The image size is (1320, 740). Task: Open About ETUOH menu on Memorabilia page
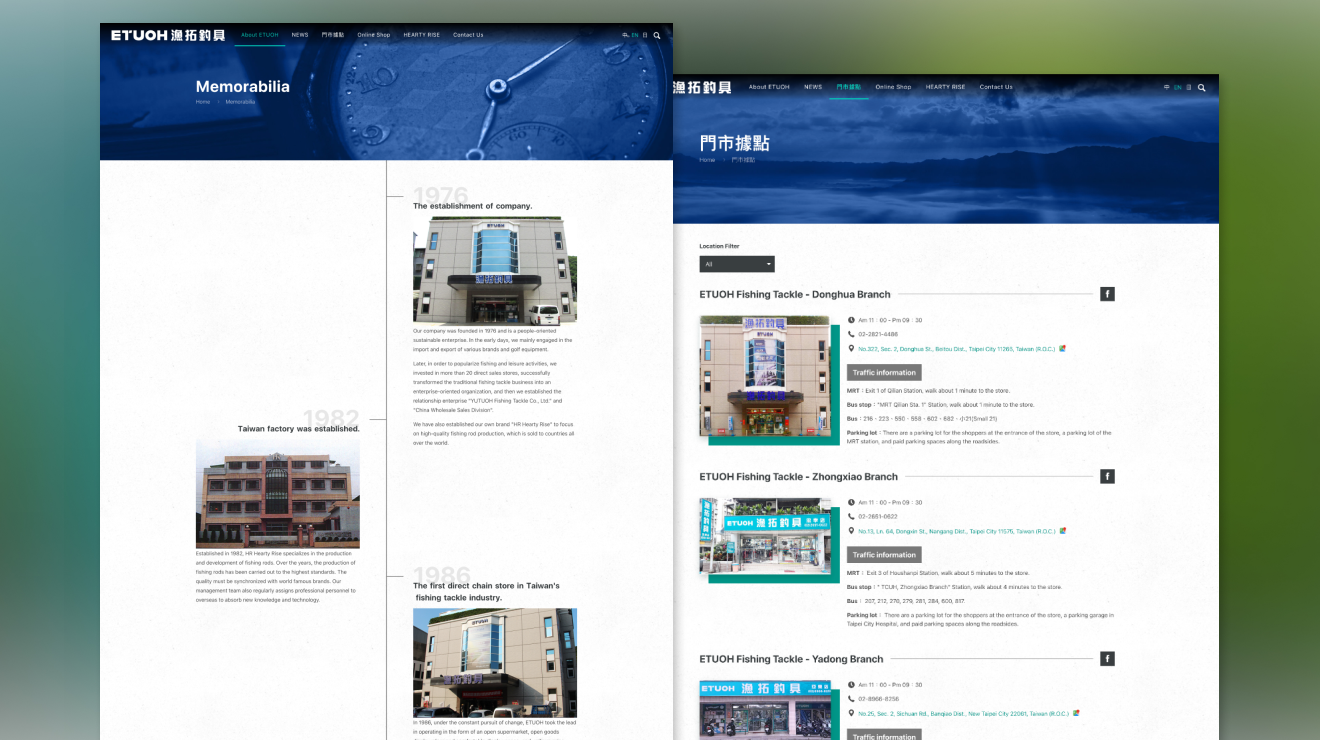(x=260, y=35)
